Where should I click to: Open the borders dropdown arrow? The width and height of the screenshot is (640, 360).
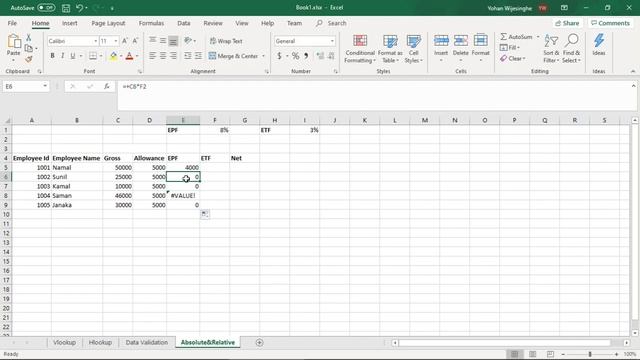(101, 56)
